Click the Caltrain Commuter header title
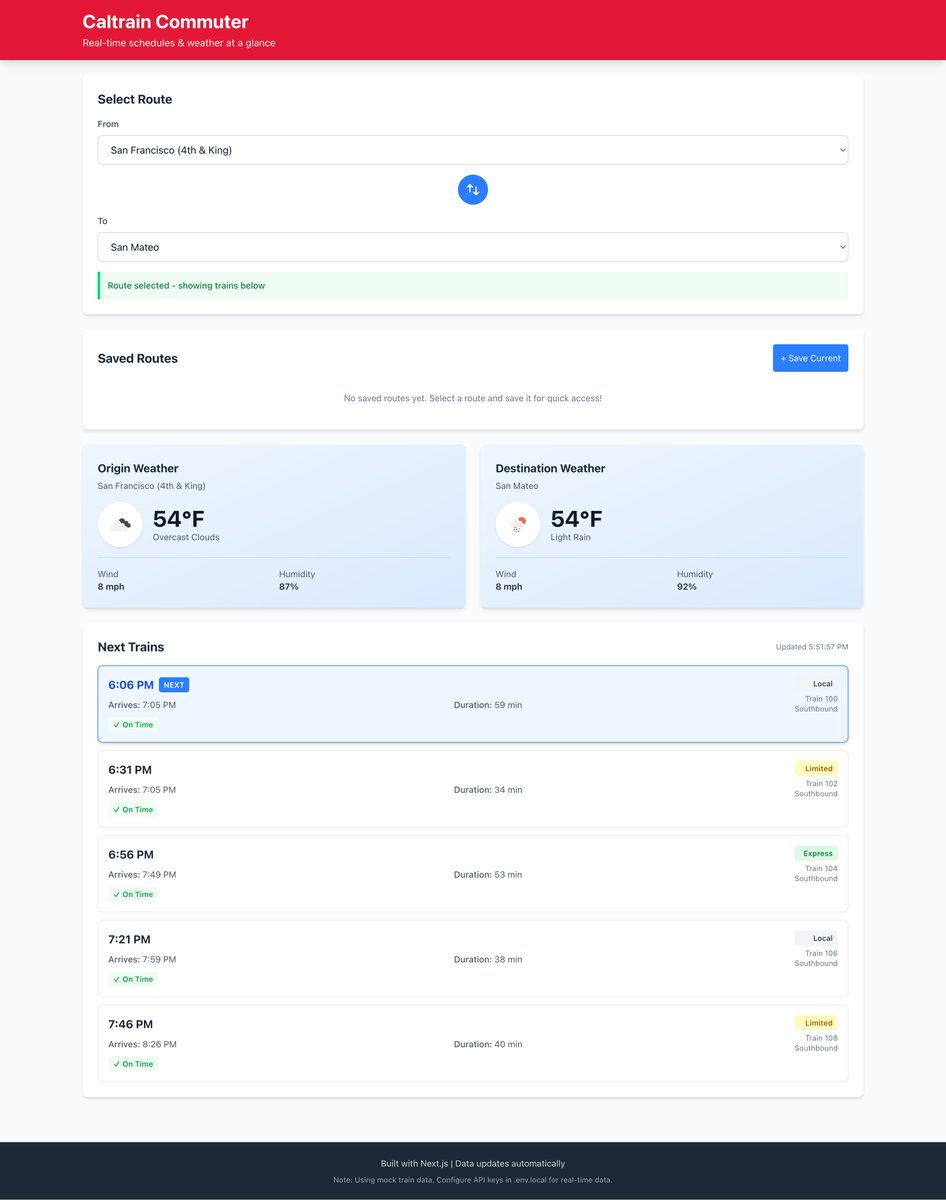Viewport: 946px width, 1200px height. pyautogui.click(x=165, y=22)
